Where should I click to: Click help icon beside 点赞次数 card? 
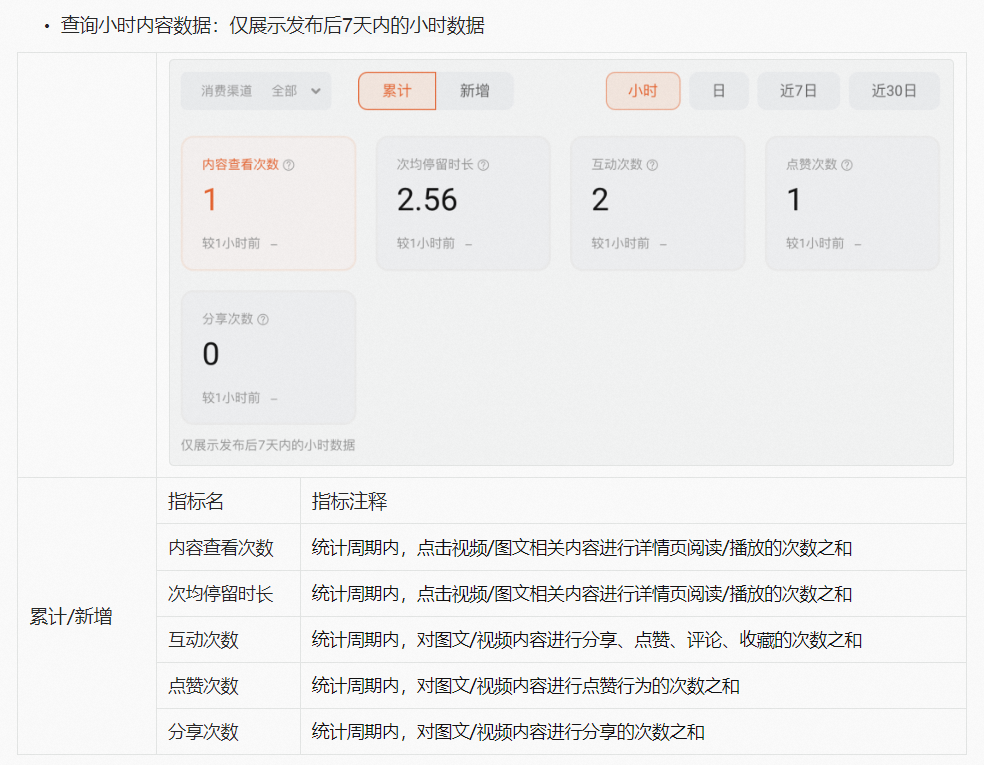pyautogui.click(x=847, y=165)
